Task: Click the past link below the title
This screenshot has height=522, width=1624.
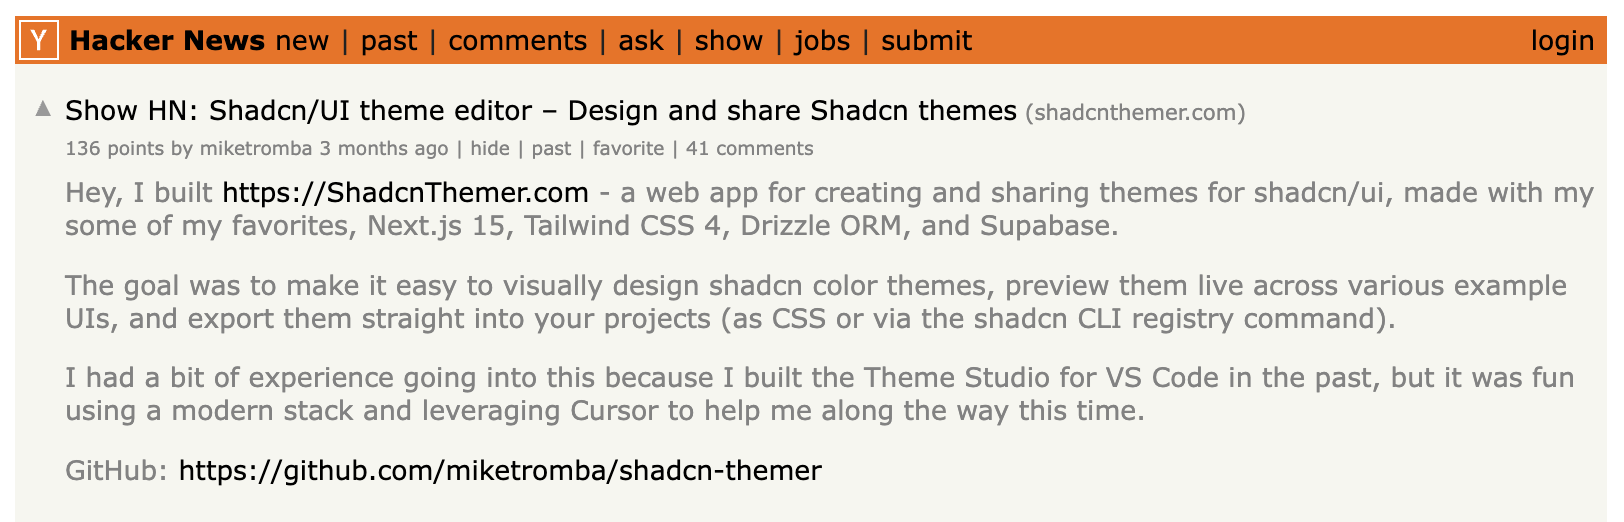Action: coord(551,149)
